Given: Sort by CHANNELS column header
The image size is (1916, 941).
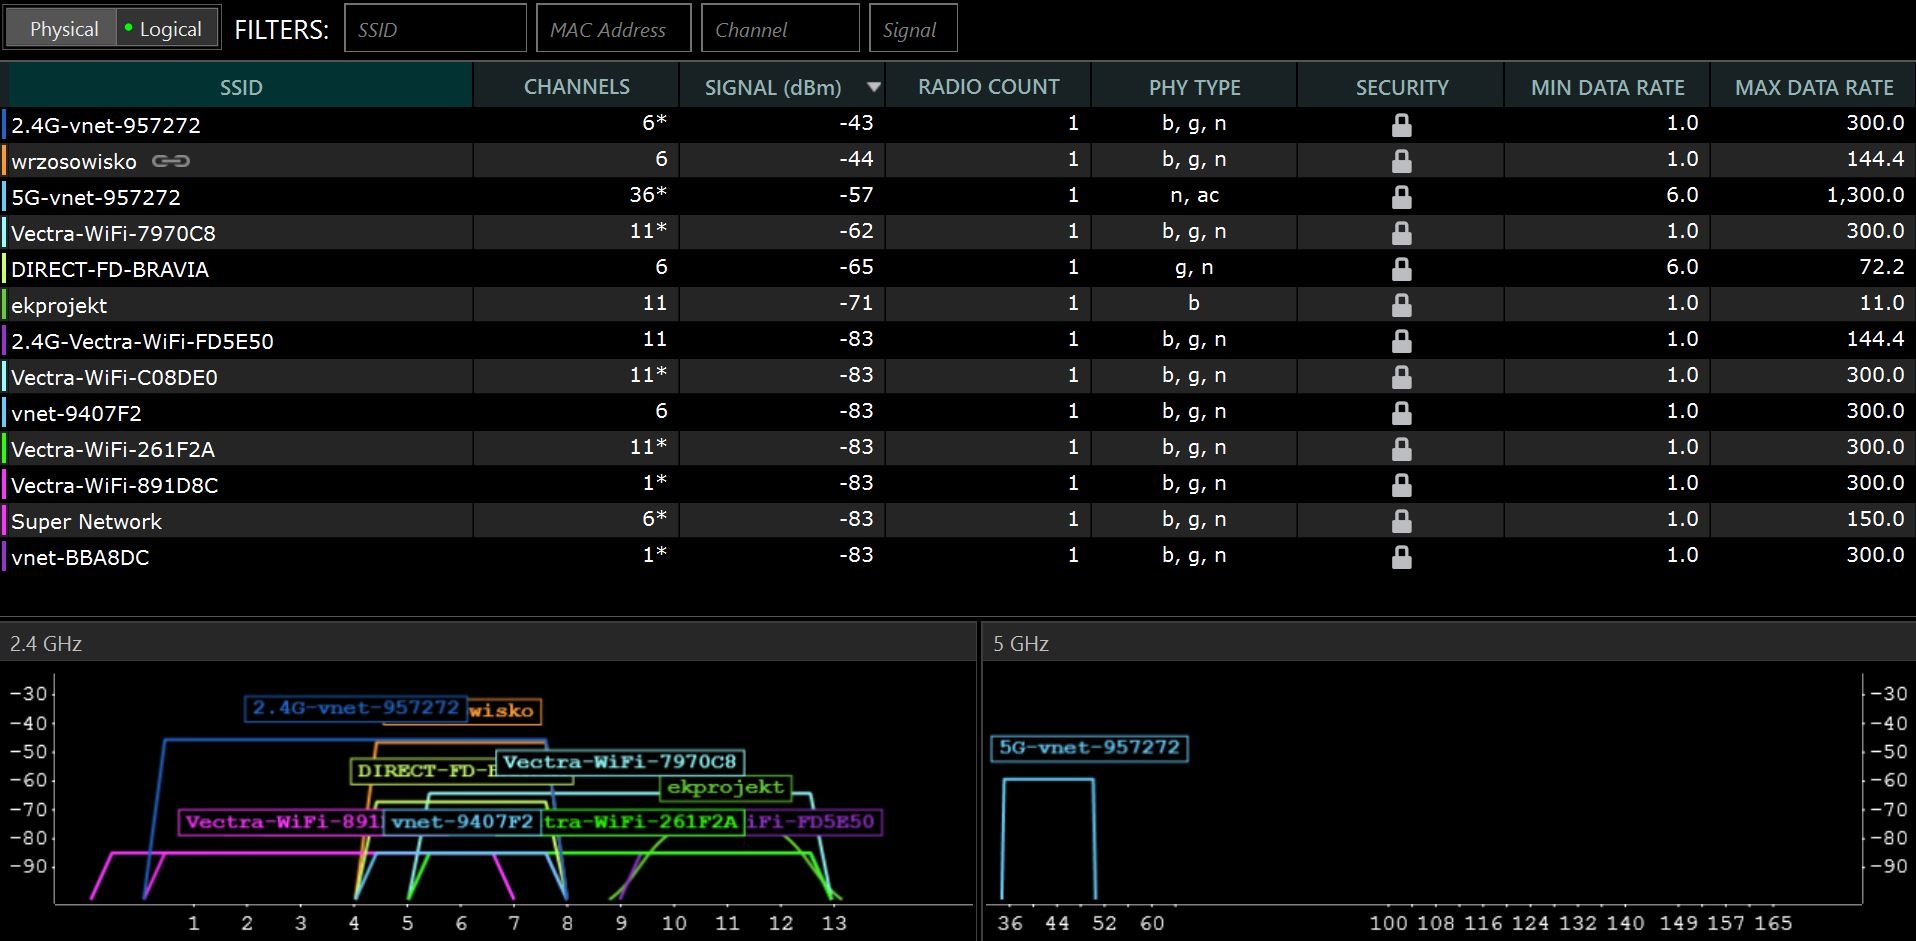Looking at the screenshot, I should [576, 87].
